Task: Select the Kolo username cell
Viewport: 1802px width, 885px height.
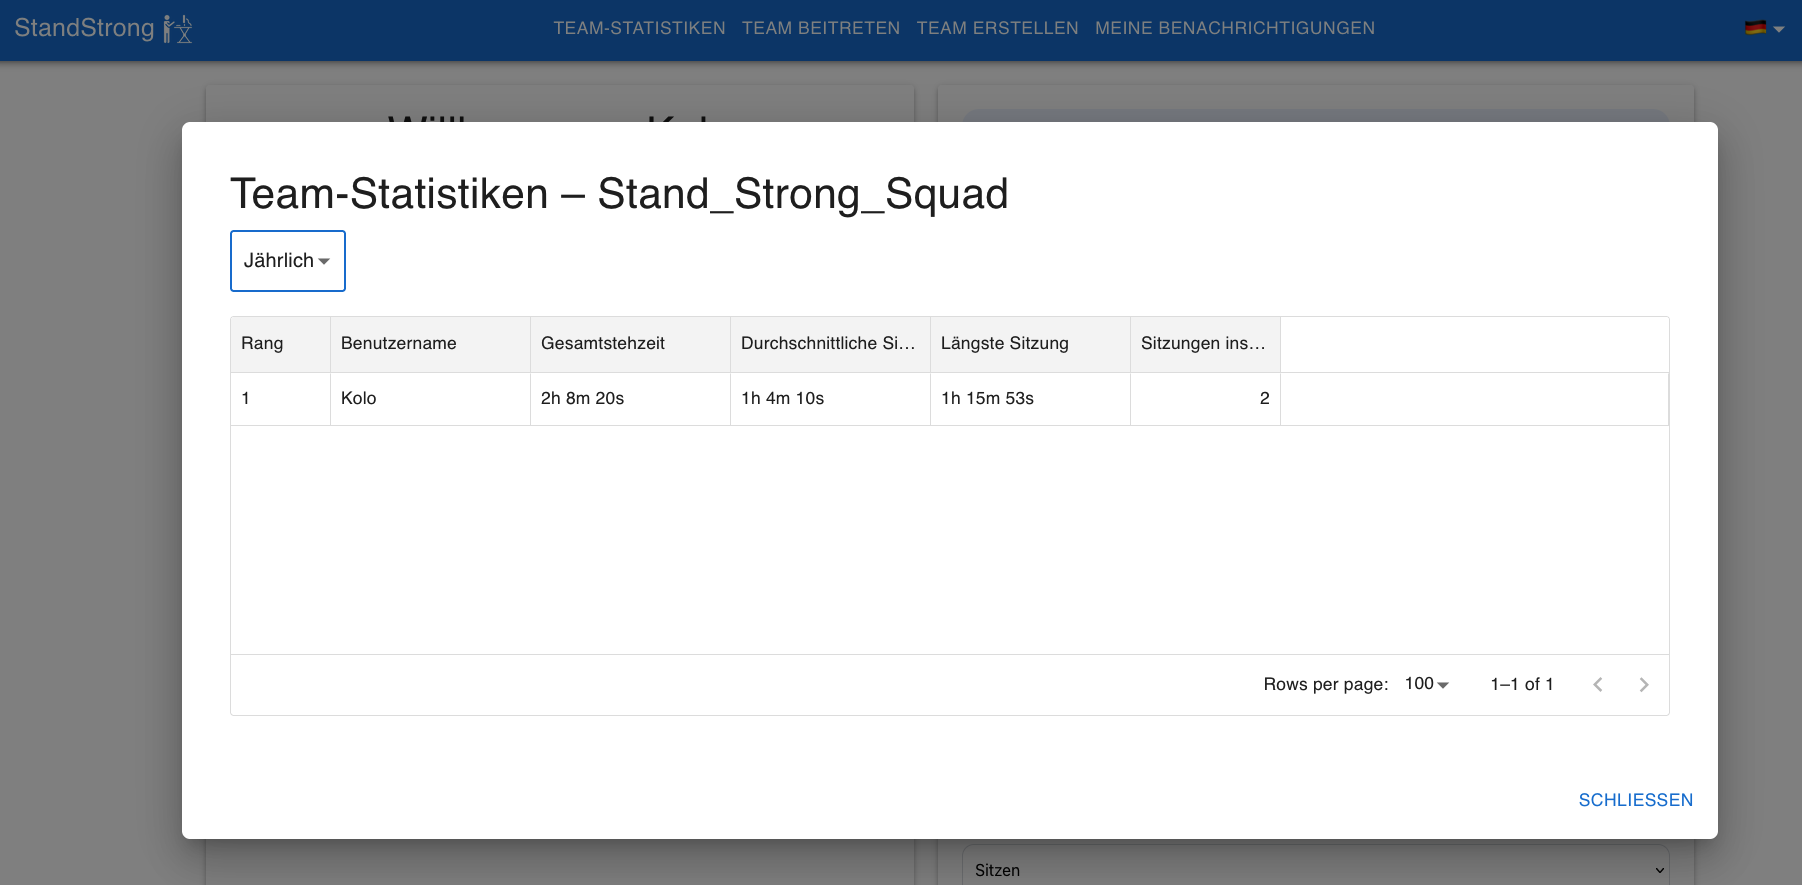Action: point(431,399)
